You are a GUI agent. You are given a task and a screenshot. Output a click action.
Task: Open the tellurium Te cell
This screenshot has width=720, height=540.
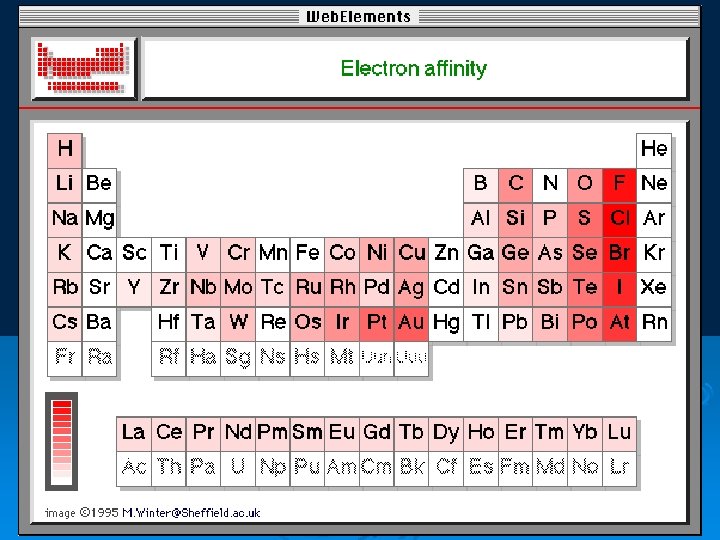pos(585,289)
